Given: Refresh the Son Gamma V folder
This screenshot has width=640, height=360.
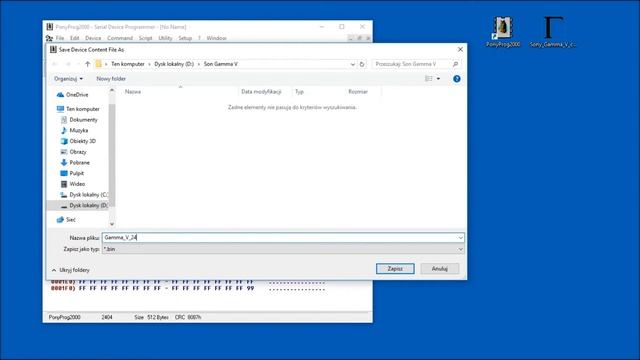Looking at the screenshot, I should pyautogui.click(x=362, y=64).
